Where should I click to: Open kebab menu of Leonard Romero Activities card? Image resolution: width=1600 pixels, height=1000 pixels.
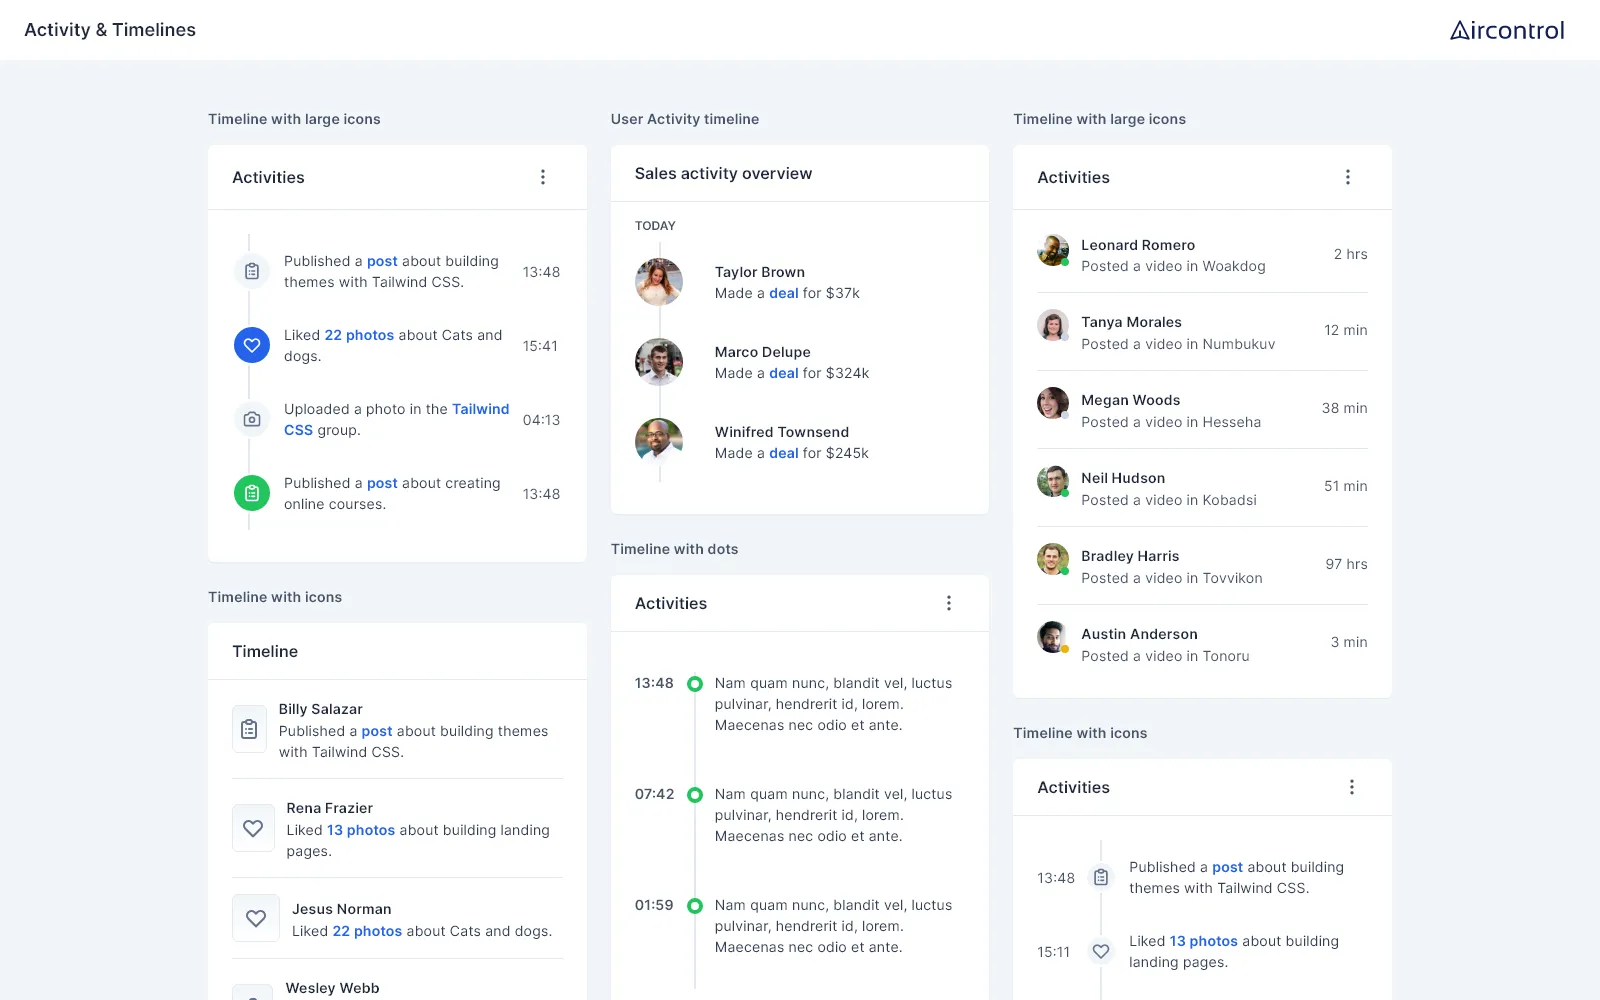tap(1348, 177)
